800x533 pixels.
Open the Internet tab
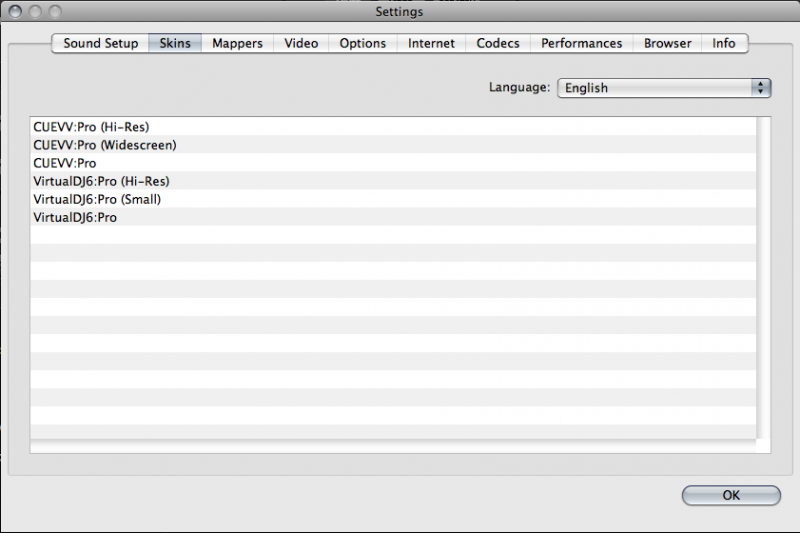click(431, 43)
